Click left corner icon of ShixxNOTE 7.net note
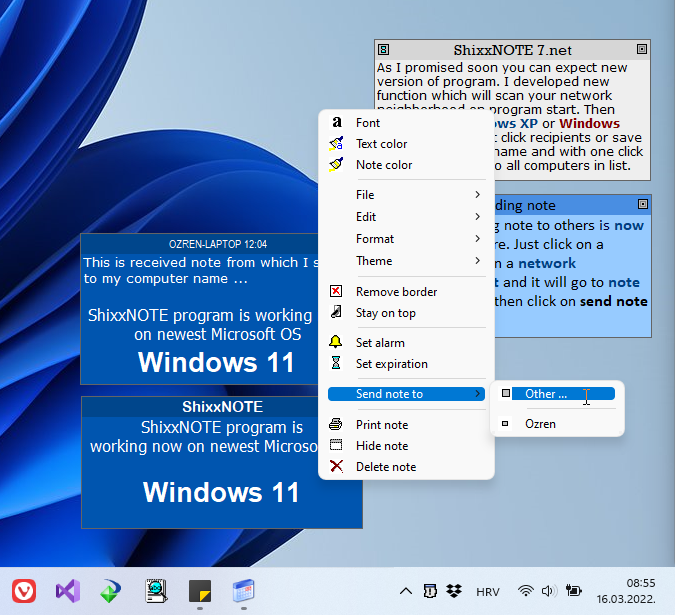Image resolution: width=675 pixels, height=615 pixels. tap(383, 50)
